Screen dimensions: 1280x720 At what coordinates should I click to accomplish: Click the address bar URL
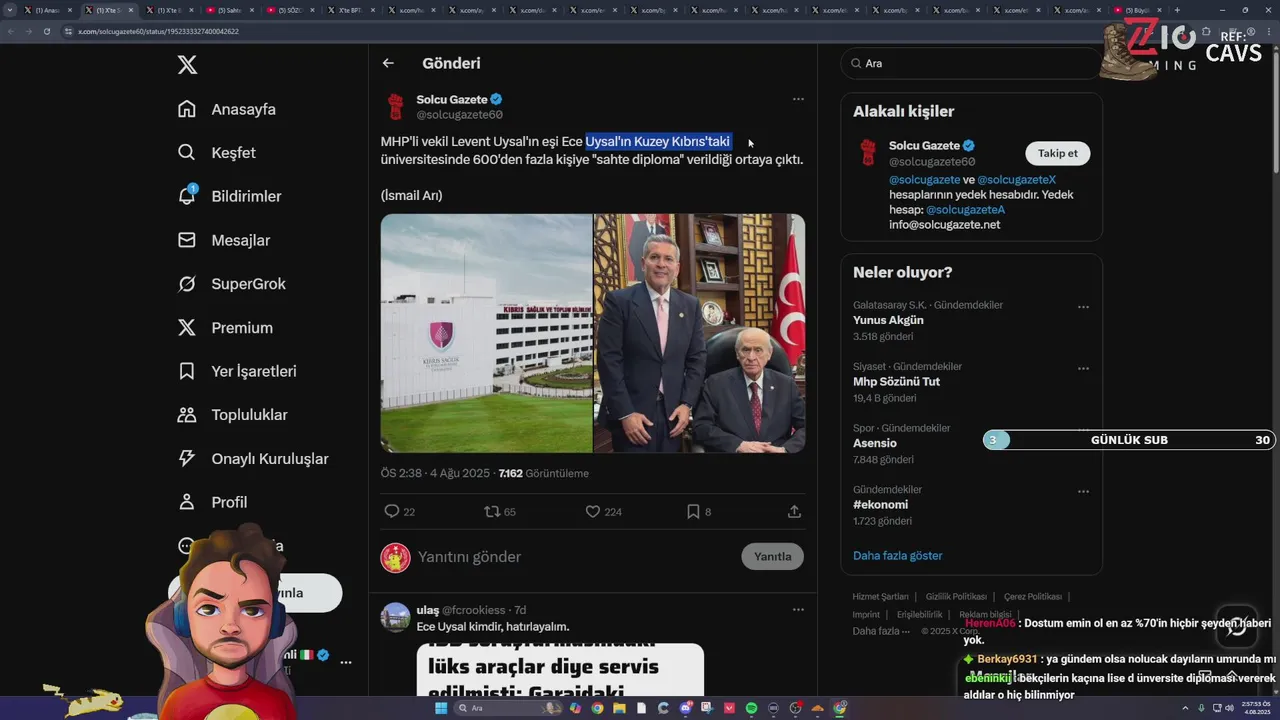[x=158, y=31]
